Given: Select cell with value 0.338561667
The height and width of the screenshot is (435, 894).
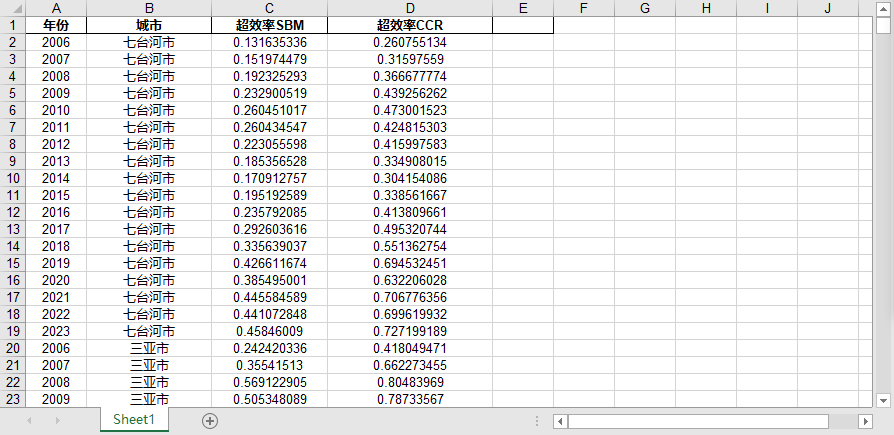Looking at the screenshot, I should click(x=410, y=195).
